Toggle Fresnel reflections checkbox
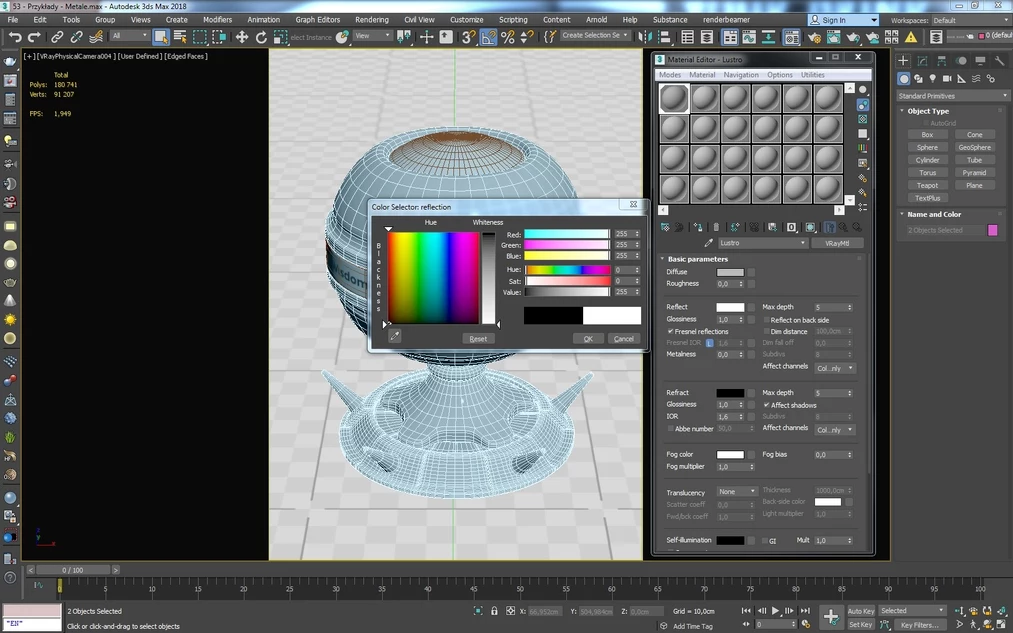The image size is (1013, 633). point(671,331)
